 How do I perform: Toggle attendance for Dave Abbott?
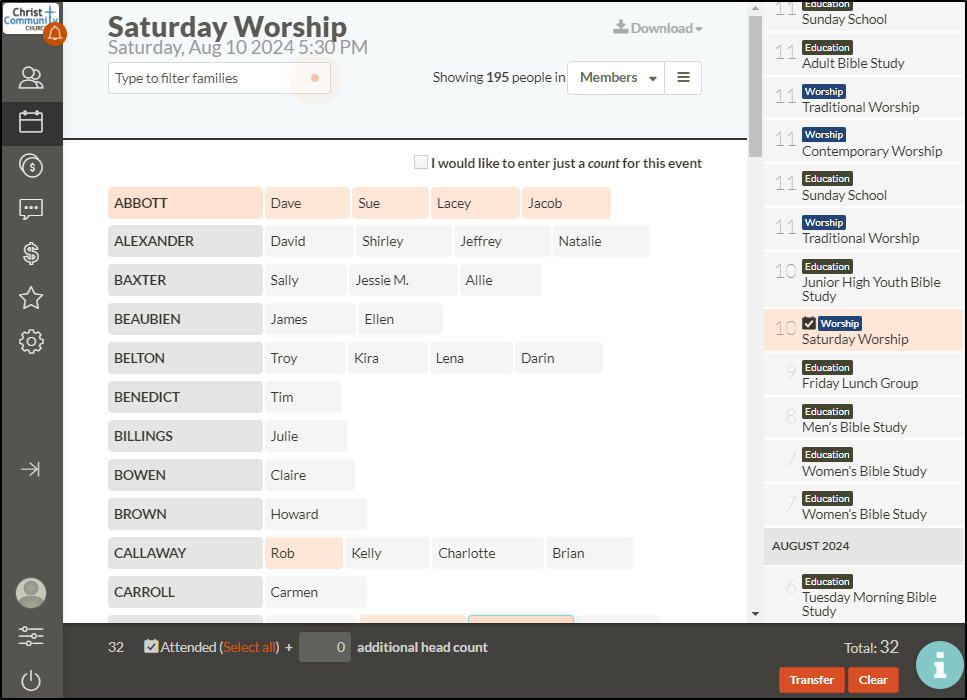tap(307, 203)
